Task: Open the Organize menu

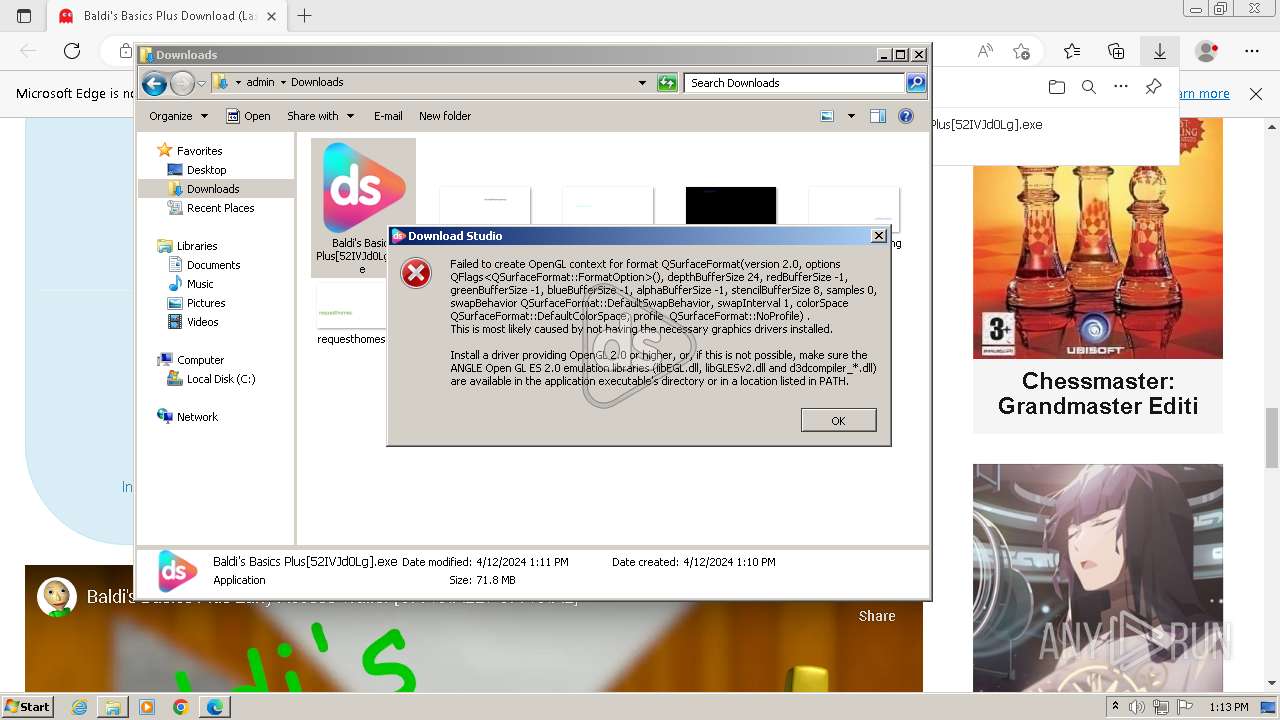Action: pos(178,116)
